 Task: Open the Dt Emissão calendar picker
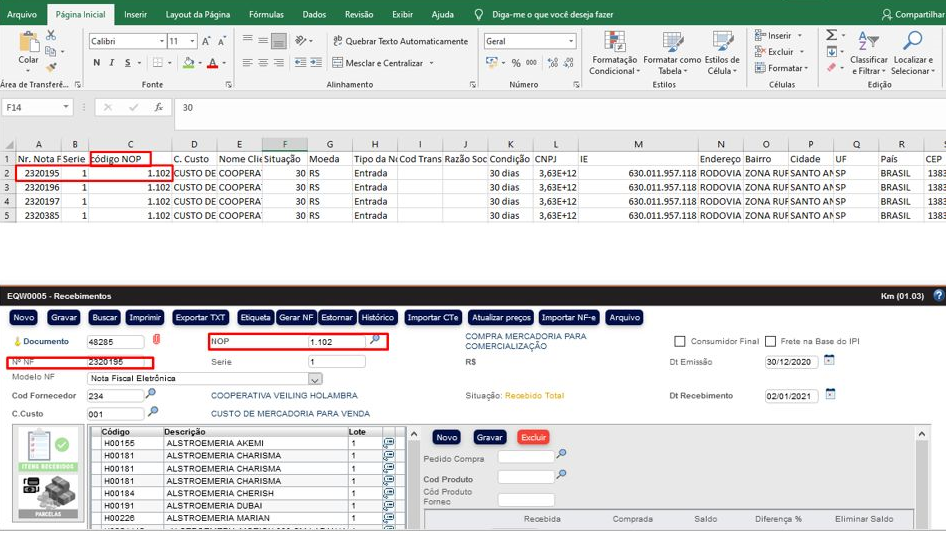pos(829,360)
